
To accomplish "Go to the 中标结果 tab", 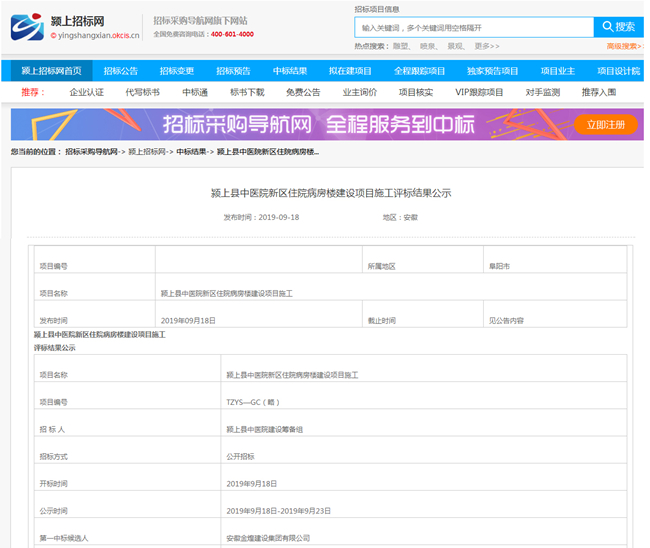I will point(290,71).
